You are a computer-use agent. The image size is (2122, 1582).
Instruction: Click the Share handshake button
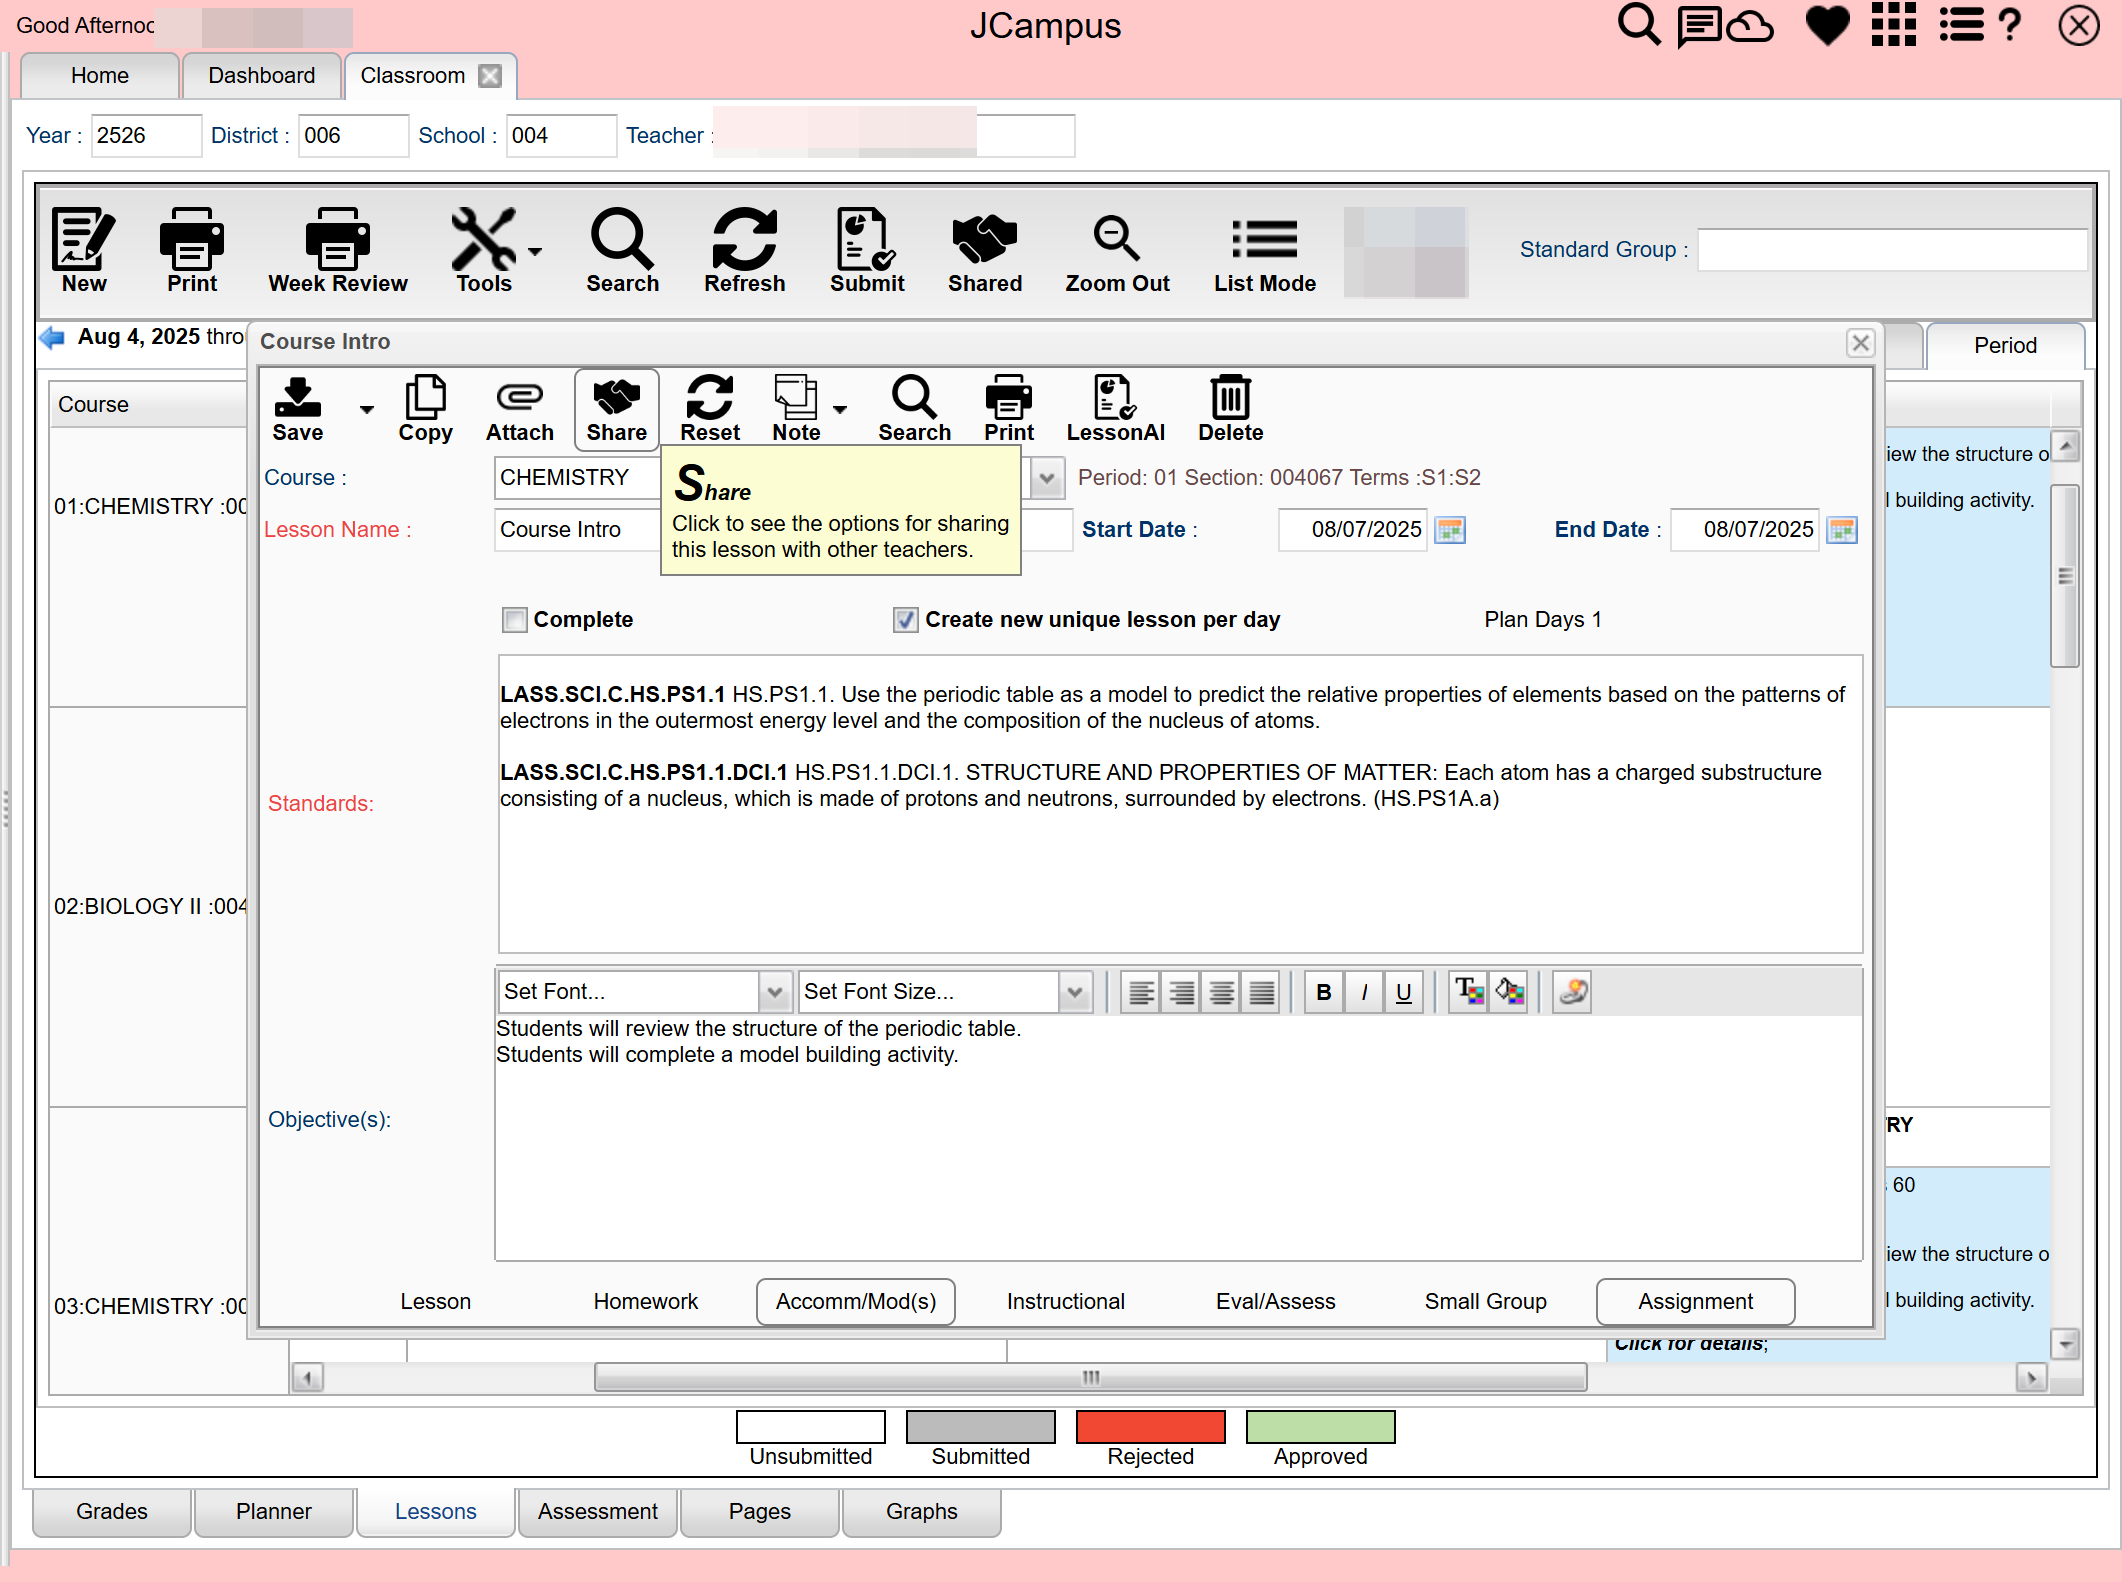617,408
